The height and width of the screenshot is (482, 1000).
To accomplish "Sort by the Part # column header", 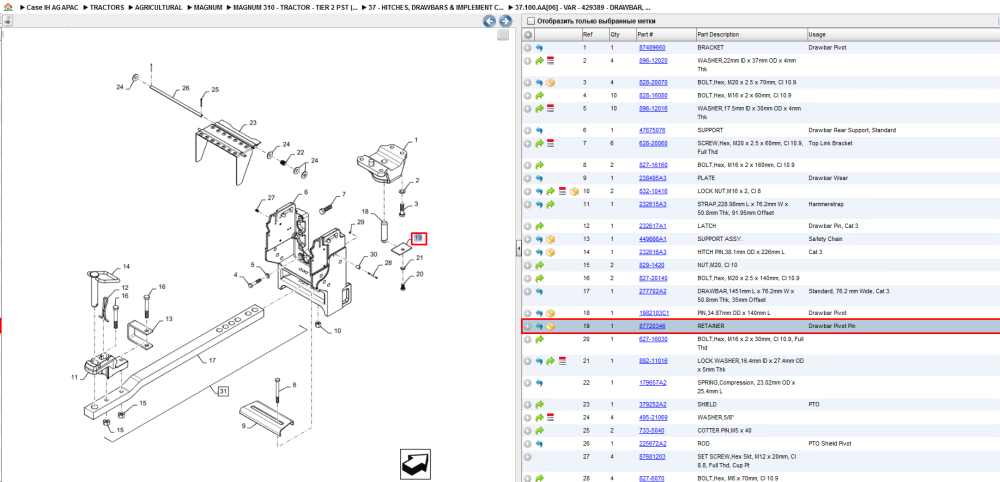I will [665, 34].
